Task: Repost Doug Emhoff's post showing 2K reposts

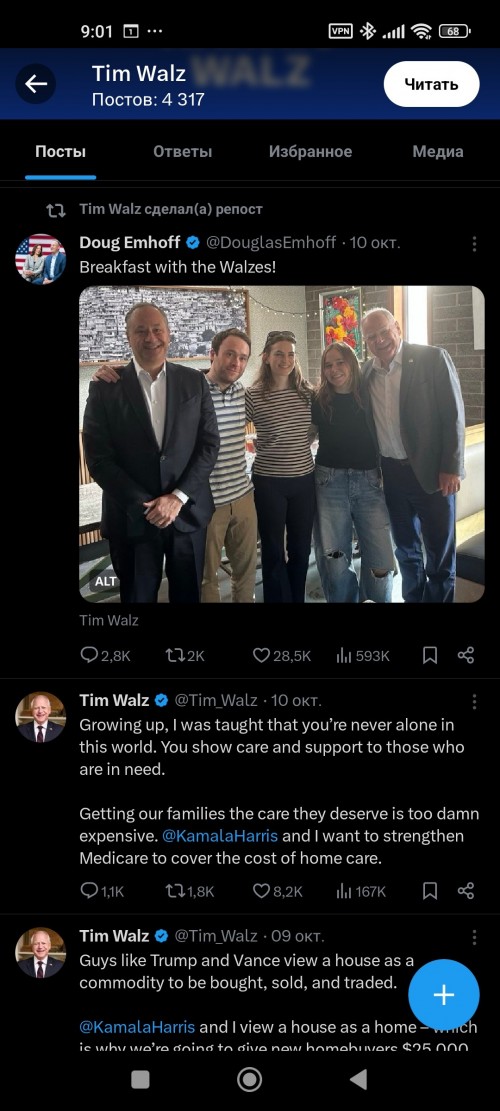Action: coord(184,655)
